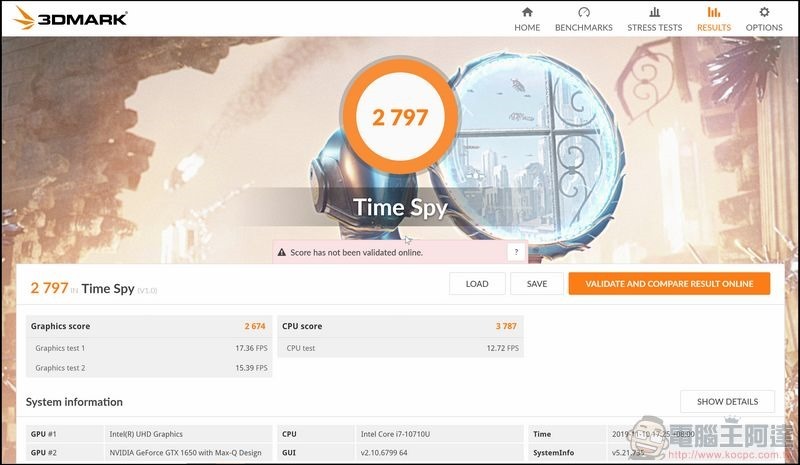
Task: Click the GUI label
Action: point(289,453)
